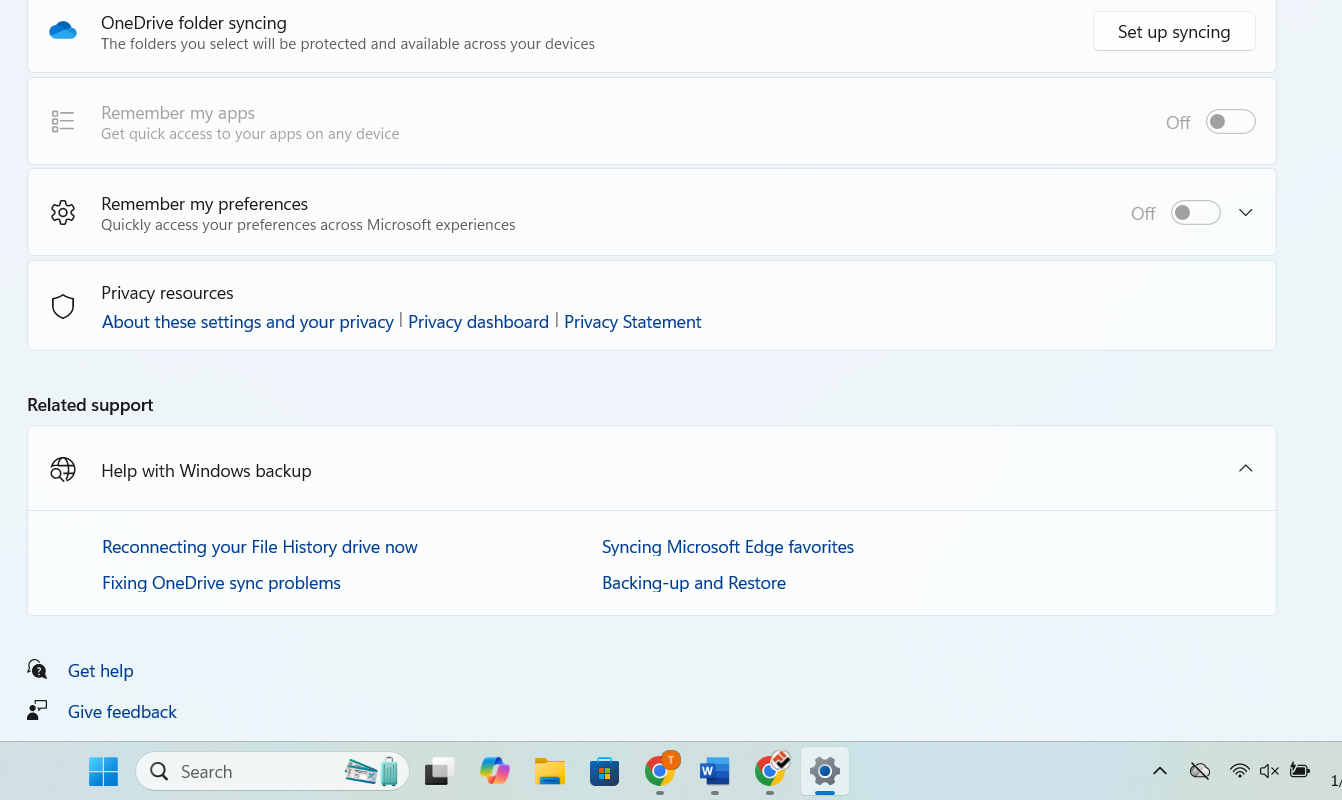The width and height of the screenshot is (1342, 800).
Task: Click Fixing OneDrive sync problems link
Action: pos(221,583)
